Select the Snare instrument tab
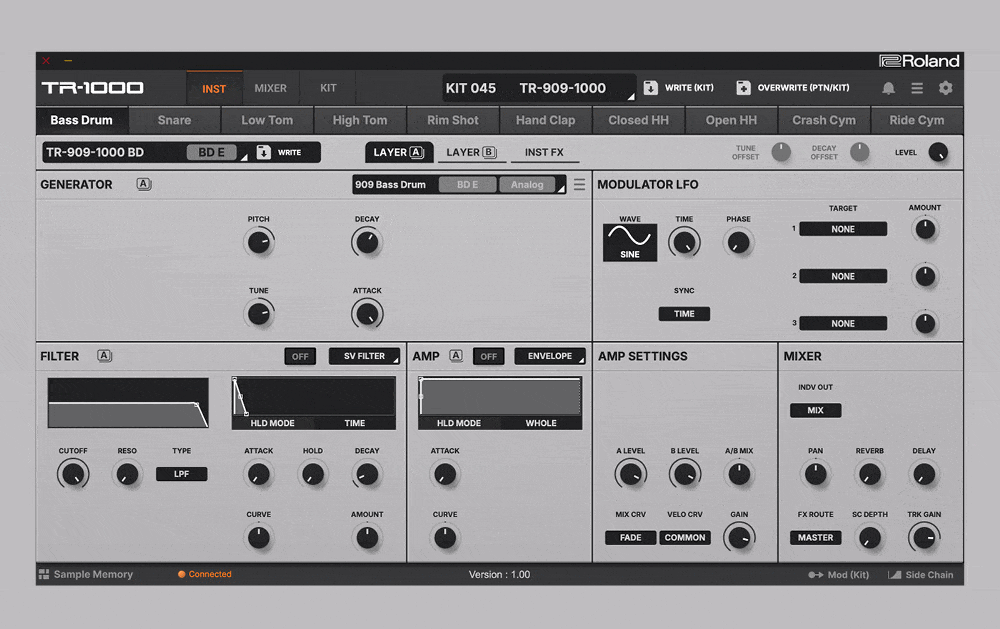The width and height of the screenshot is (1000, 629). (174, 120)
